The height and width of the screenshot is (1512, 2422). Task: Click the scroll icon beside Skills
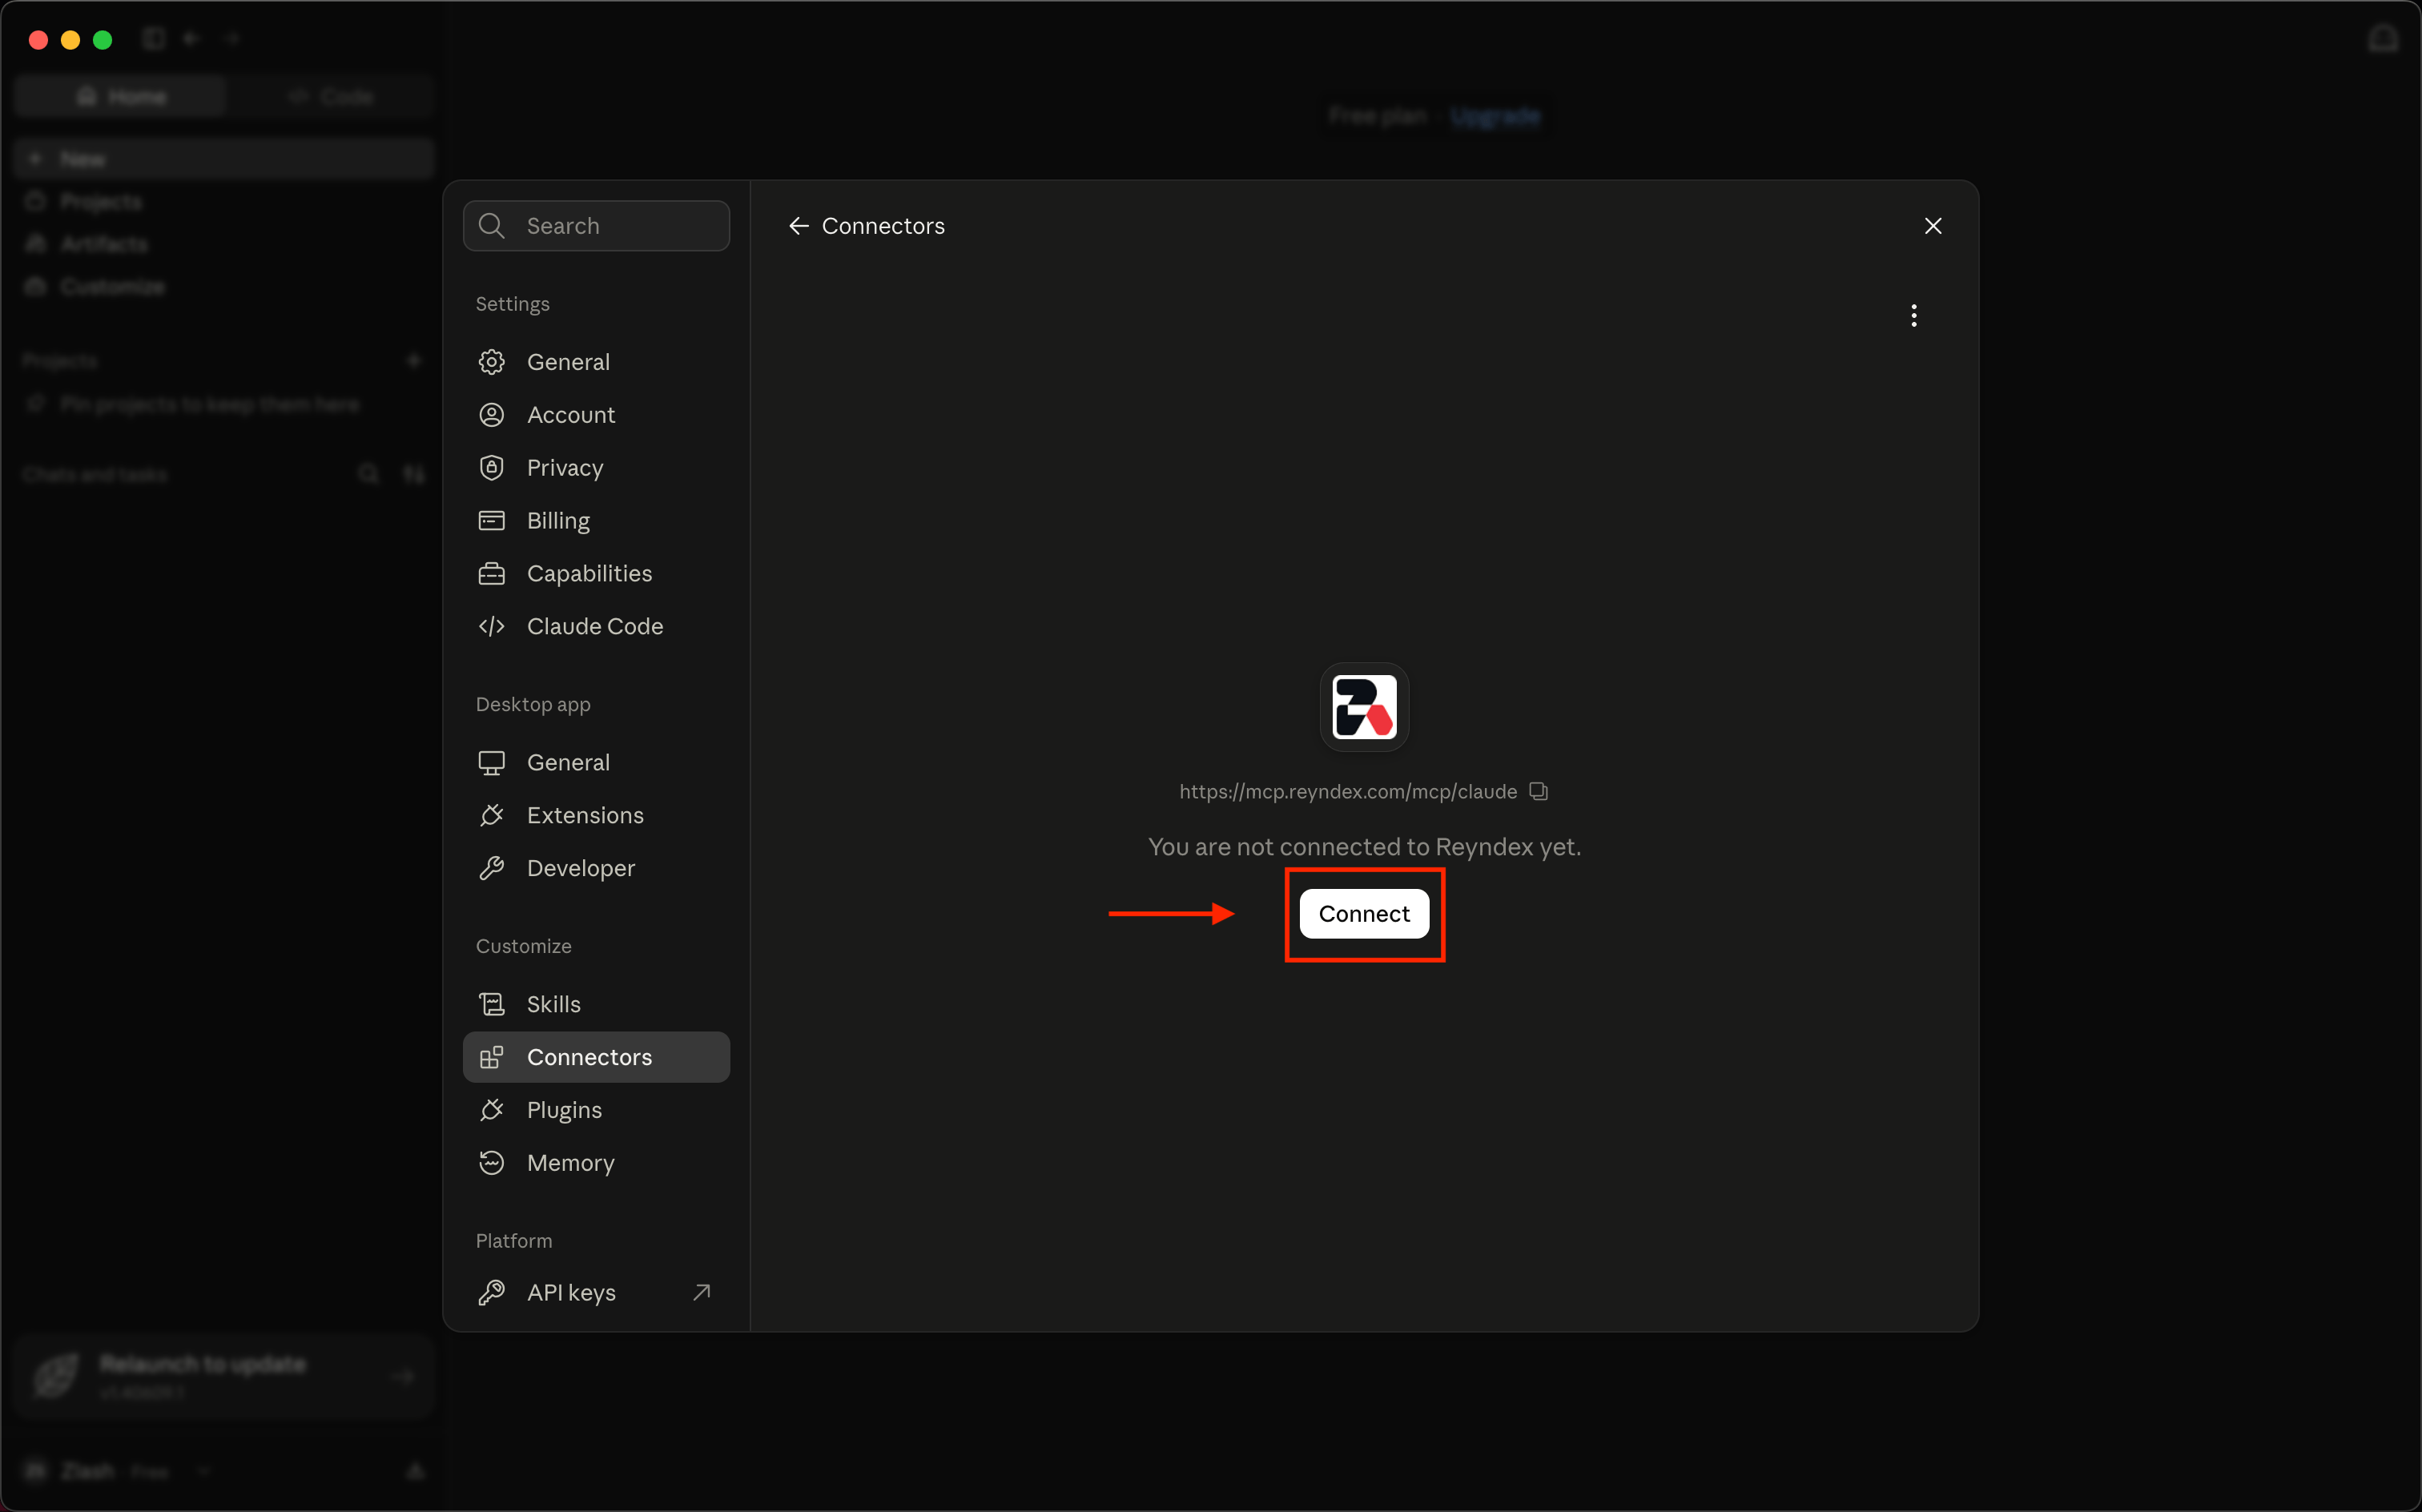click(x=491, y=1005)
